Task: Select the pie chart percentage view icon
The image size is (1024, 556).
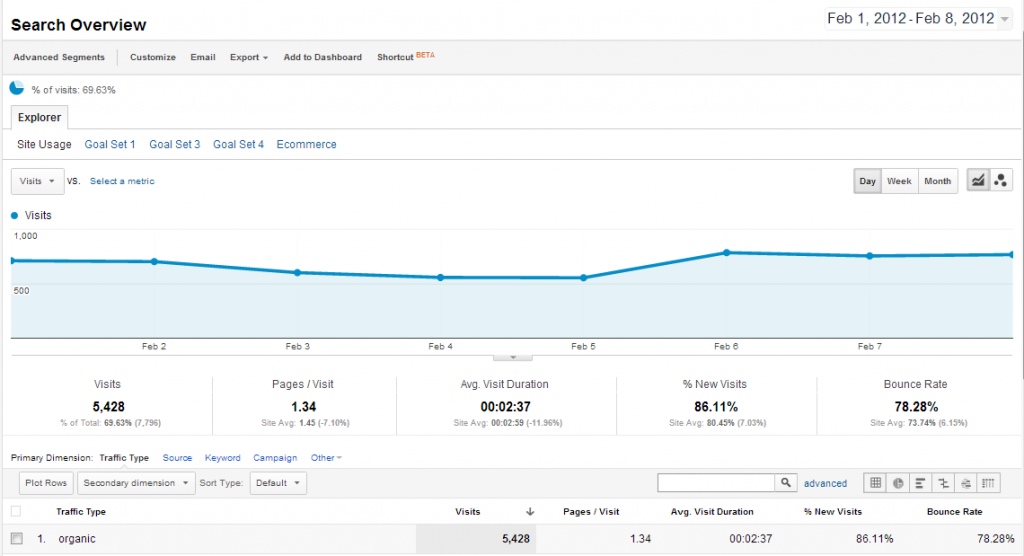Action: pyautogui.click(x=899, y=483)
